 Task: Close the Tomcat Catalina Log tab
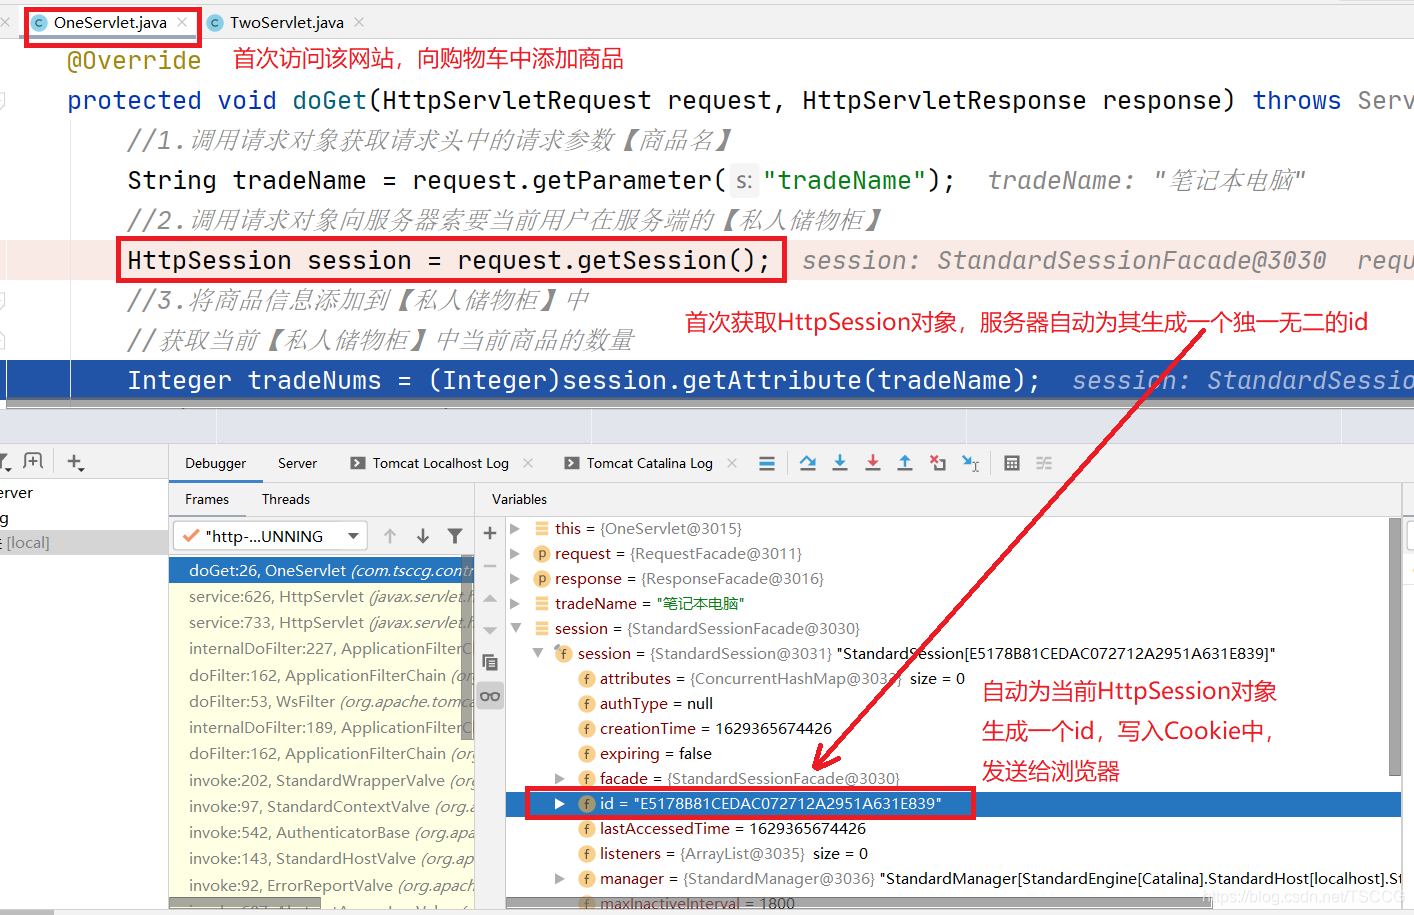click(732, 463)
